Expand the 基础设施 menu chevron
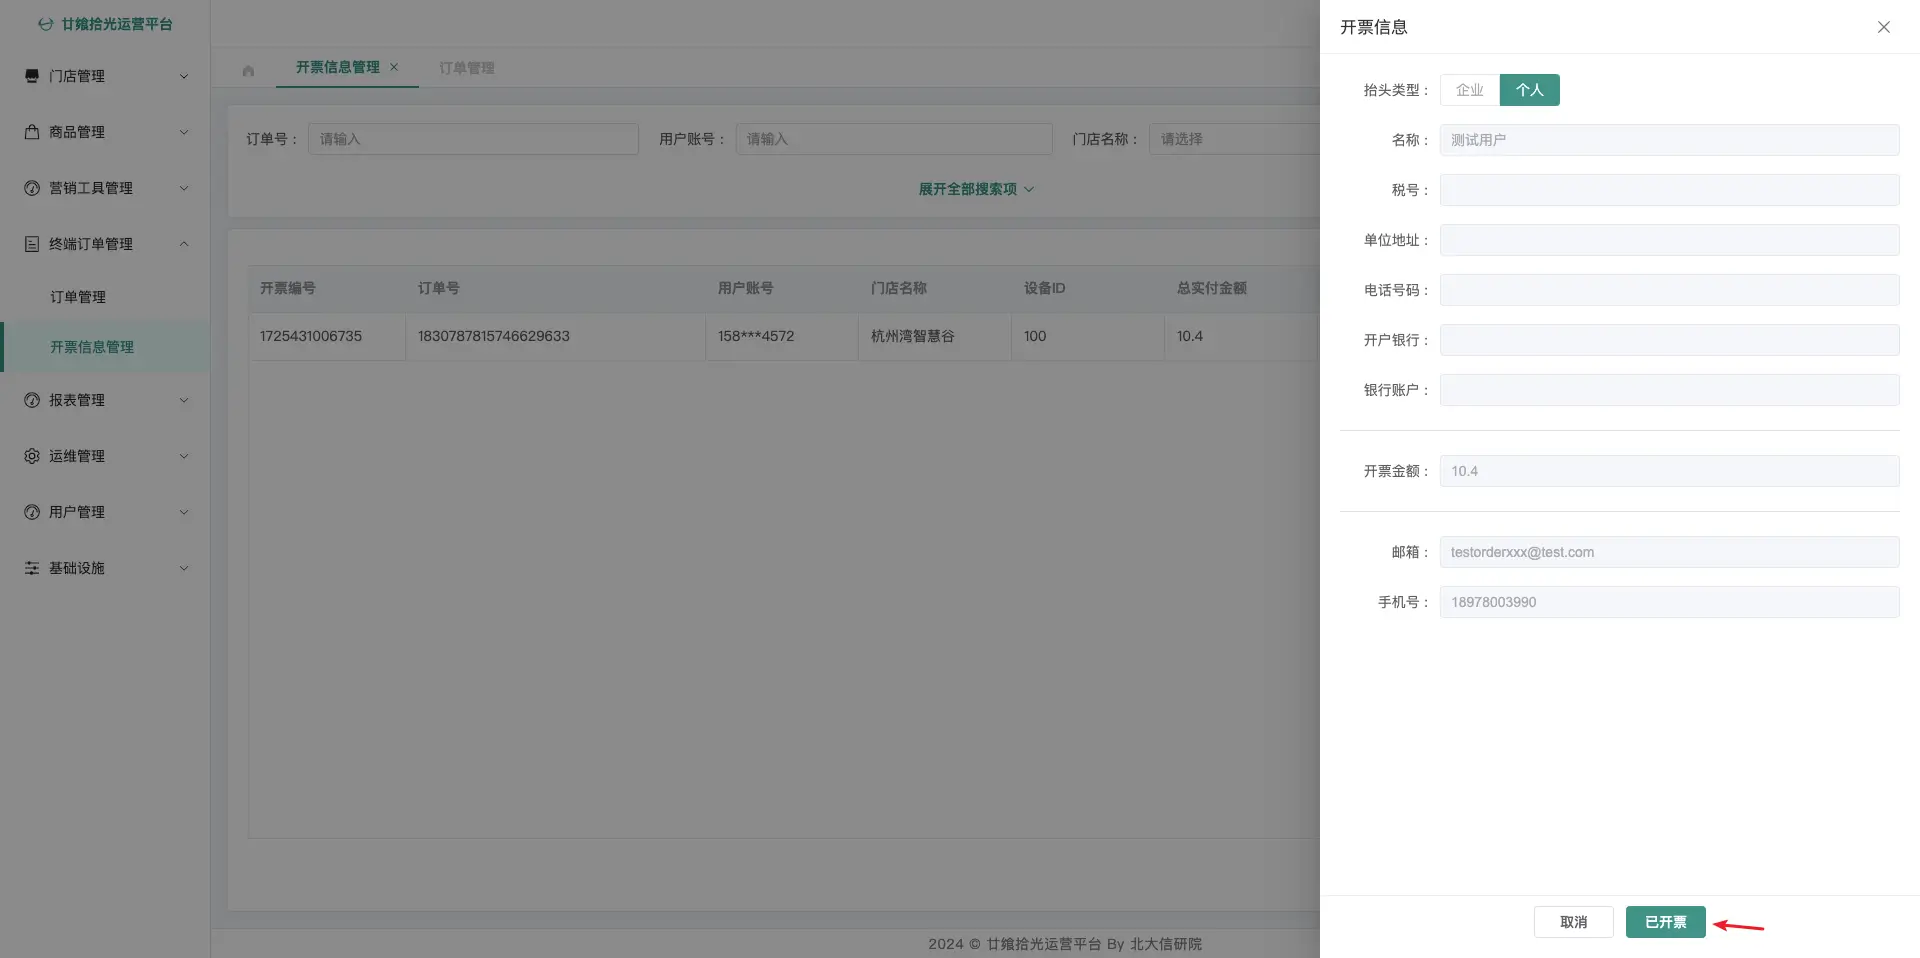The height and width of the screenshot is (958, 1920). pyautogui.click(x=184, y=568)
